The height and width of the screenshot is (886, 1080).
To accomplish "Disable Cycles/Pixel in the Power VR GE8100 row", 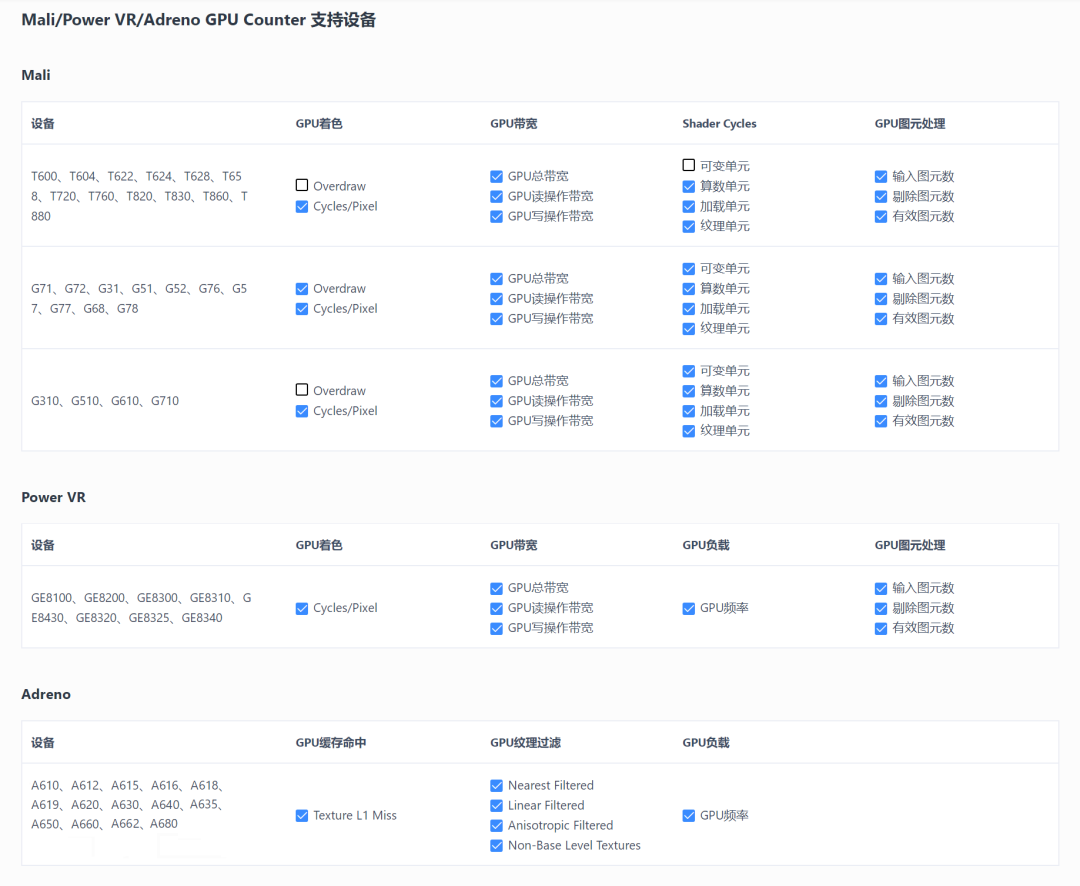I will pyautogui.click(x=301, y=607).
